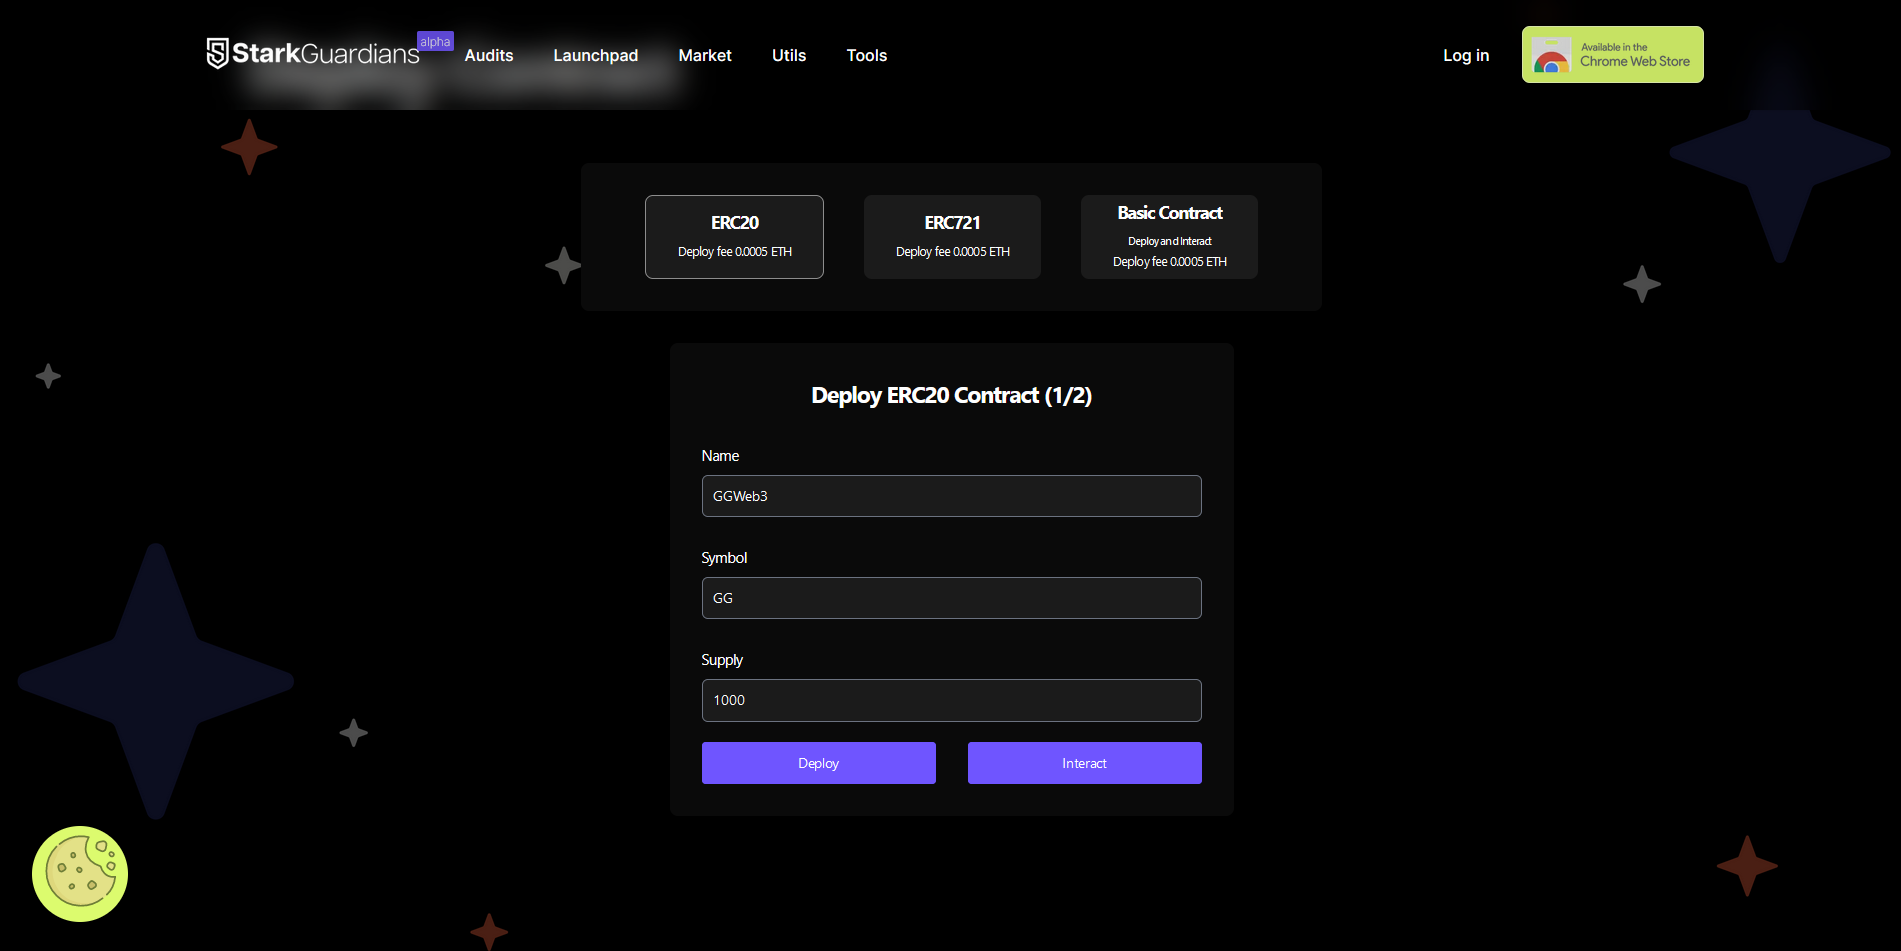1901x951 pixels.
Task: Click the Chrome logo icon
Action: tap(1551, 56)
